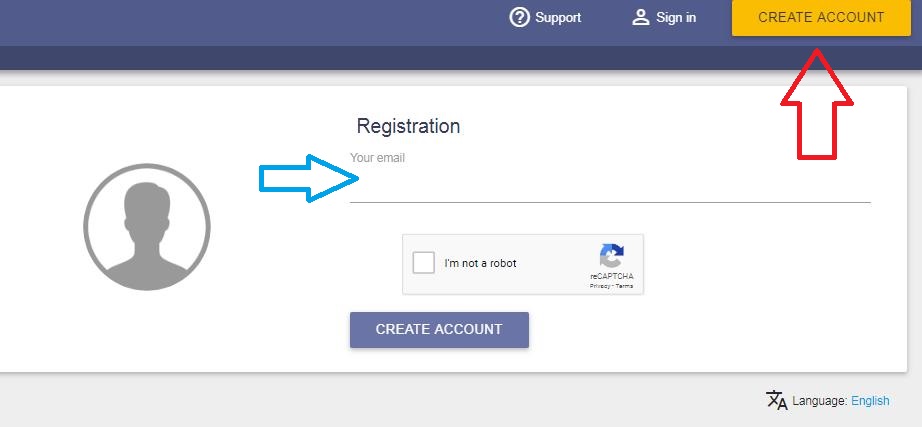The width and height of the screenshot is (922, 427).
Task: Click the Support question mark icon
Action: pos(519,17)
